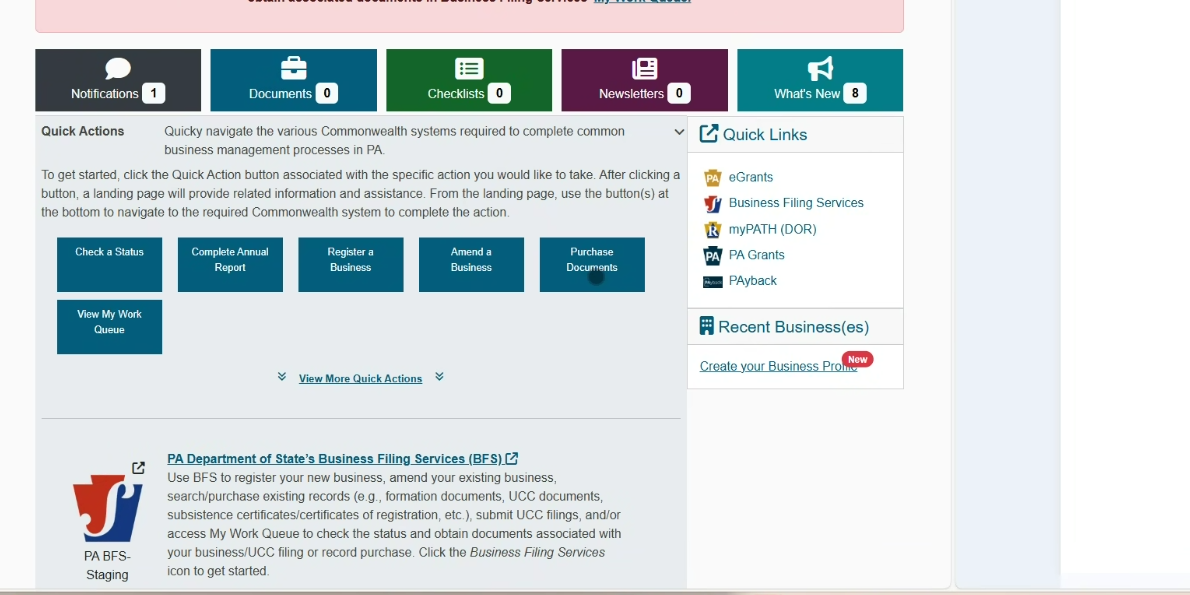This screenshot has height=595, width=1190.
Task: Expand View More Quick Actions
Action: click(x=360, y=378)
